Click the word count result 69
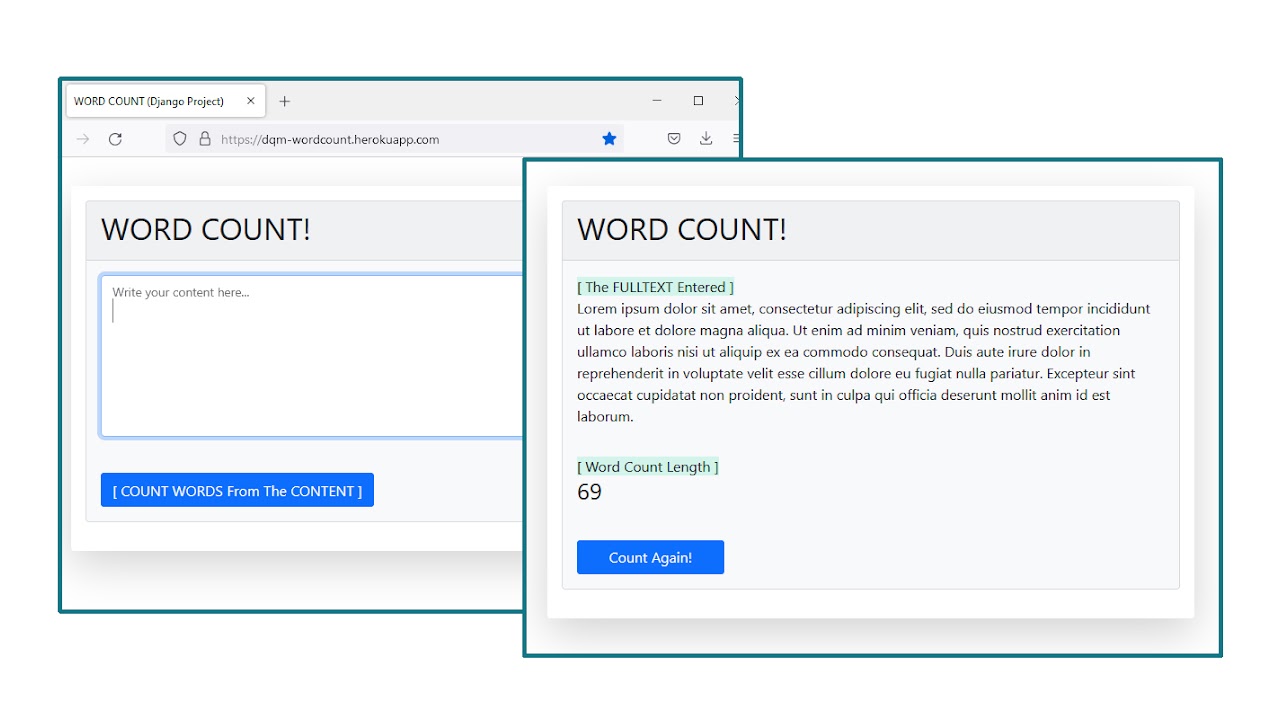Image resolution: width=1280 pixels, height=719 pixels. pos(589,492)
